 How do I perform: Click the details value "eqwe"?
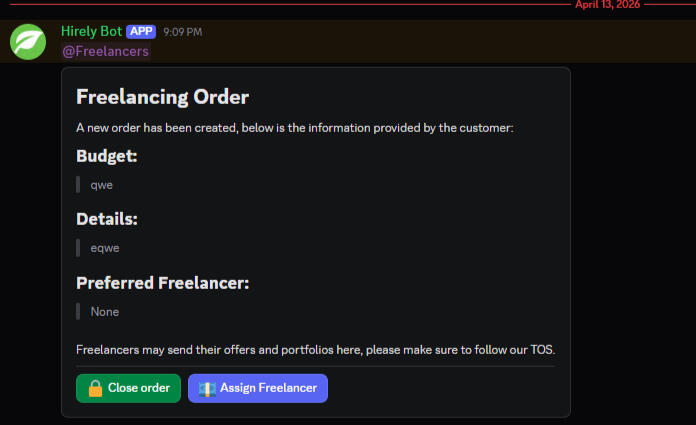point(105,248)
